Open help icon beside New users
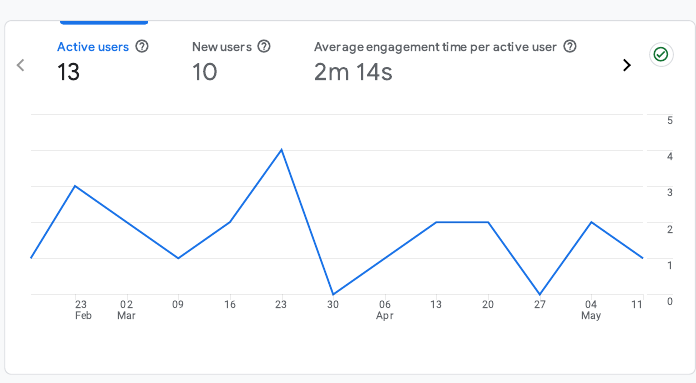 [264, 46]
